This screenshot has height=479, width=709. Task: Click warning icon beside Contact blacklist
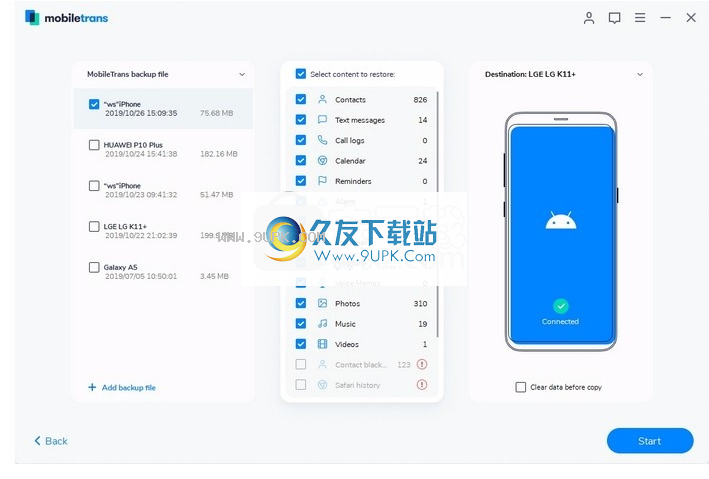pos(421,364)
